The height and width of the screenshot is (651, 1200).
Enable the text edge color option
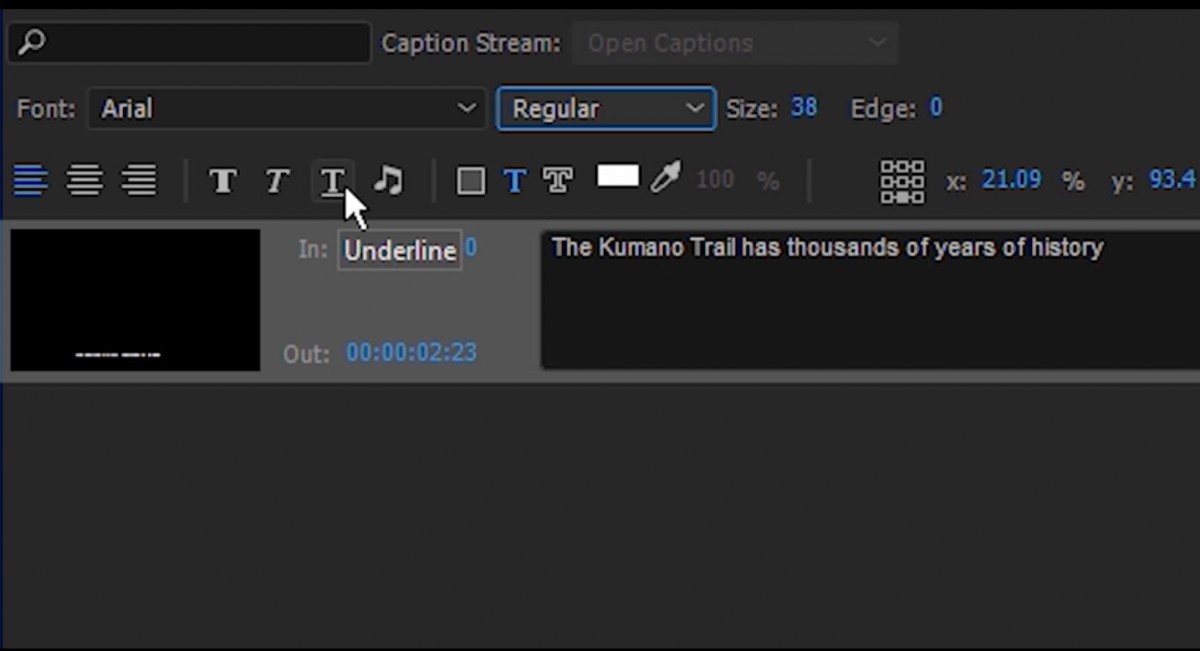click(558, 181)
